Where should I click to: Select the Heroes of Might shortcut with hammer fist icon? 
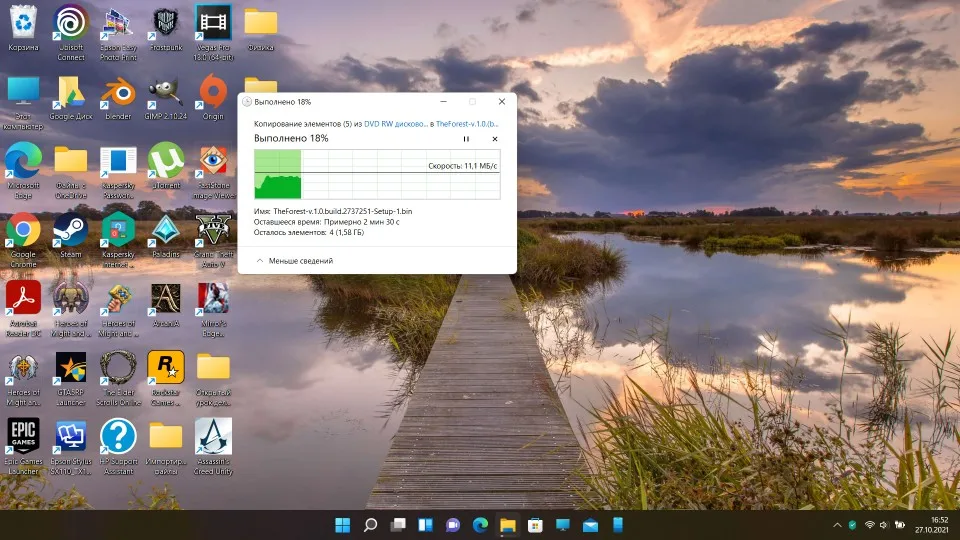(x=118, y=309)
